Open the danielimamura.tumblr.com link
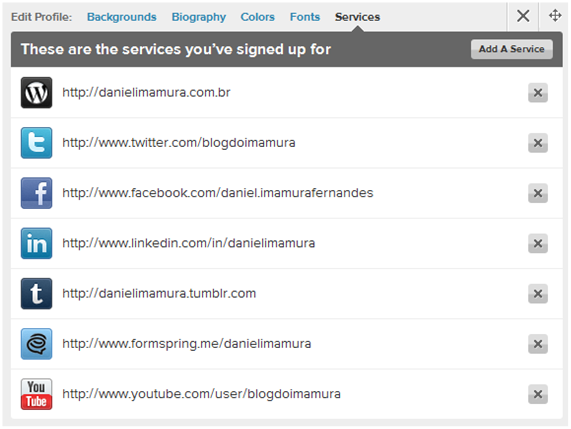571x429 pixels. (159, 293)
